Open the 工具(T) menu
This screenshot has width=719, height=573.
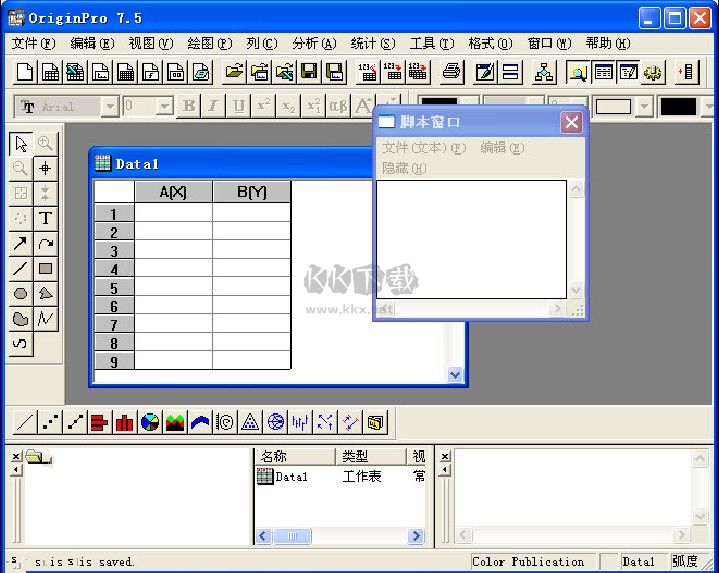point(431,43)
